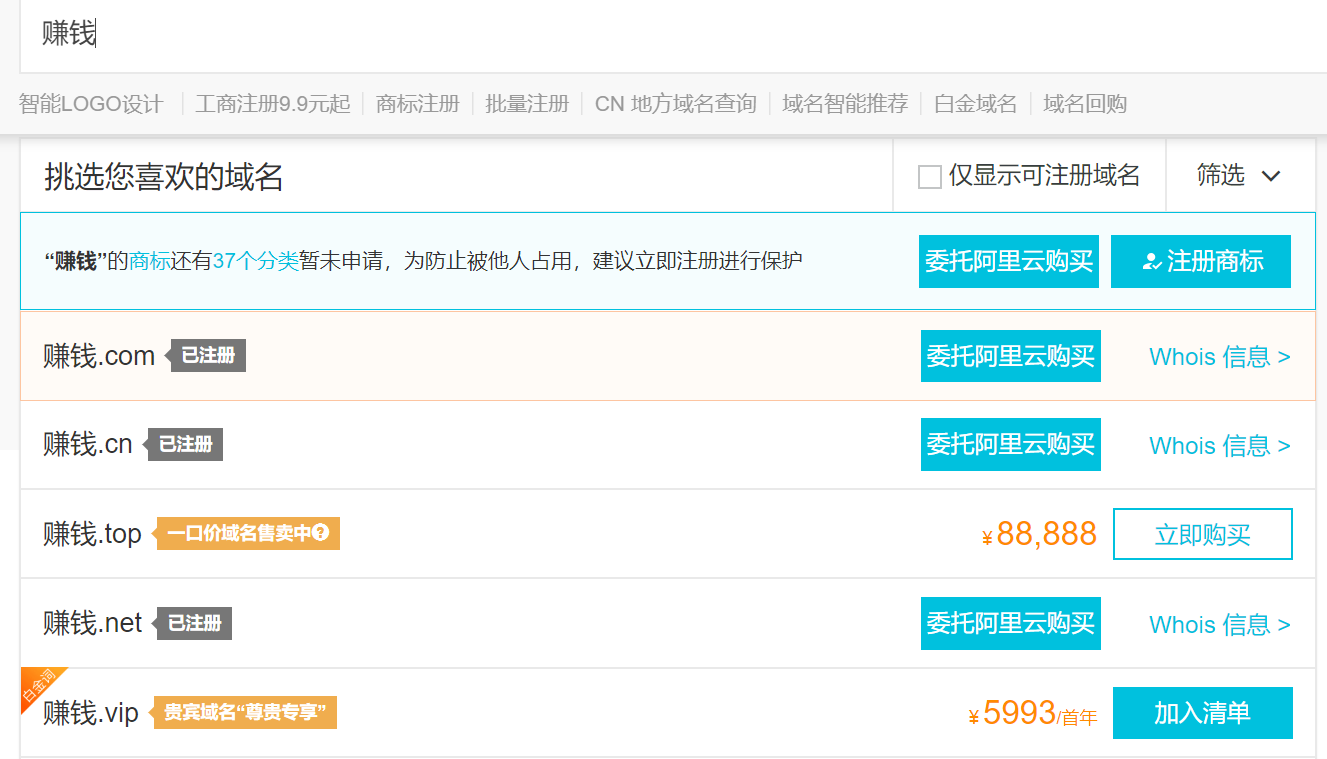Click the 赚钱.cn domain name
The width and height of the screenshot is (1327, 759).
(x=88, y=444)
